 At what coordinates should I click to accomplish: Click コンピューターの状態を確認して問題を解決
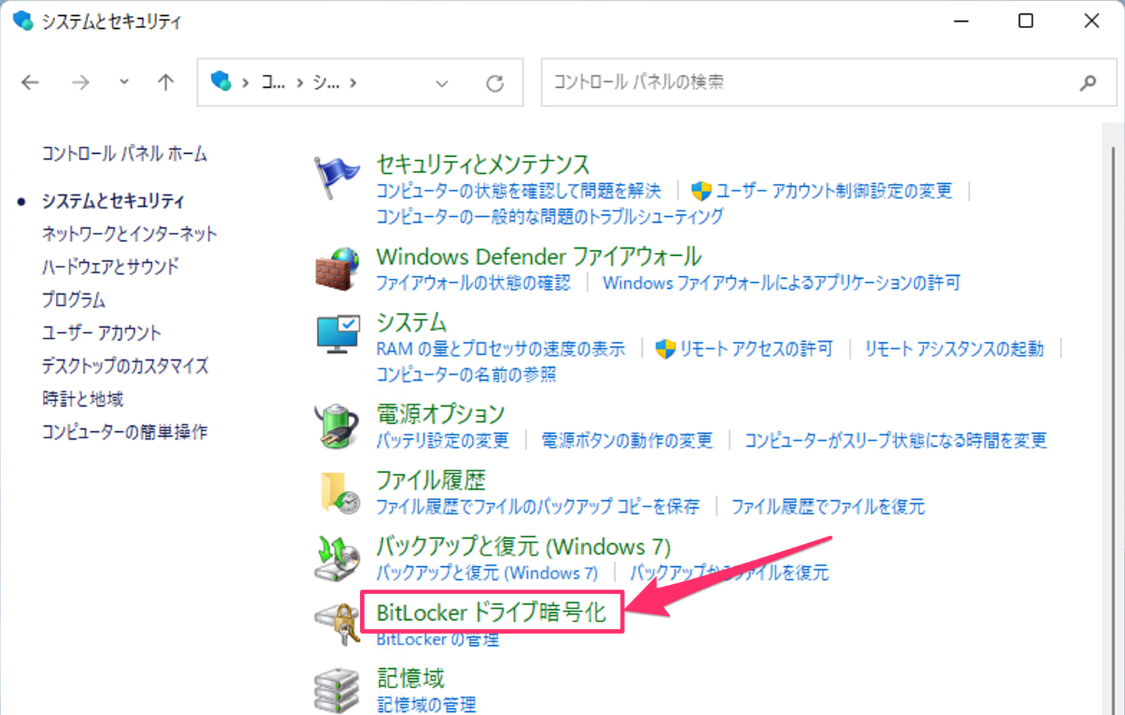(x=519, y=191)
